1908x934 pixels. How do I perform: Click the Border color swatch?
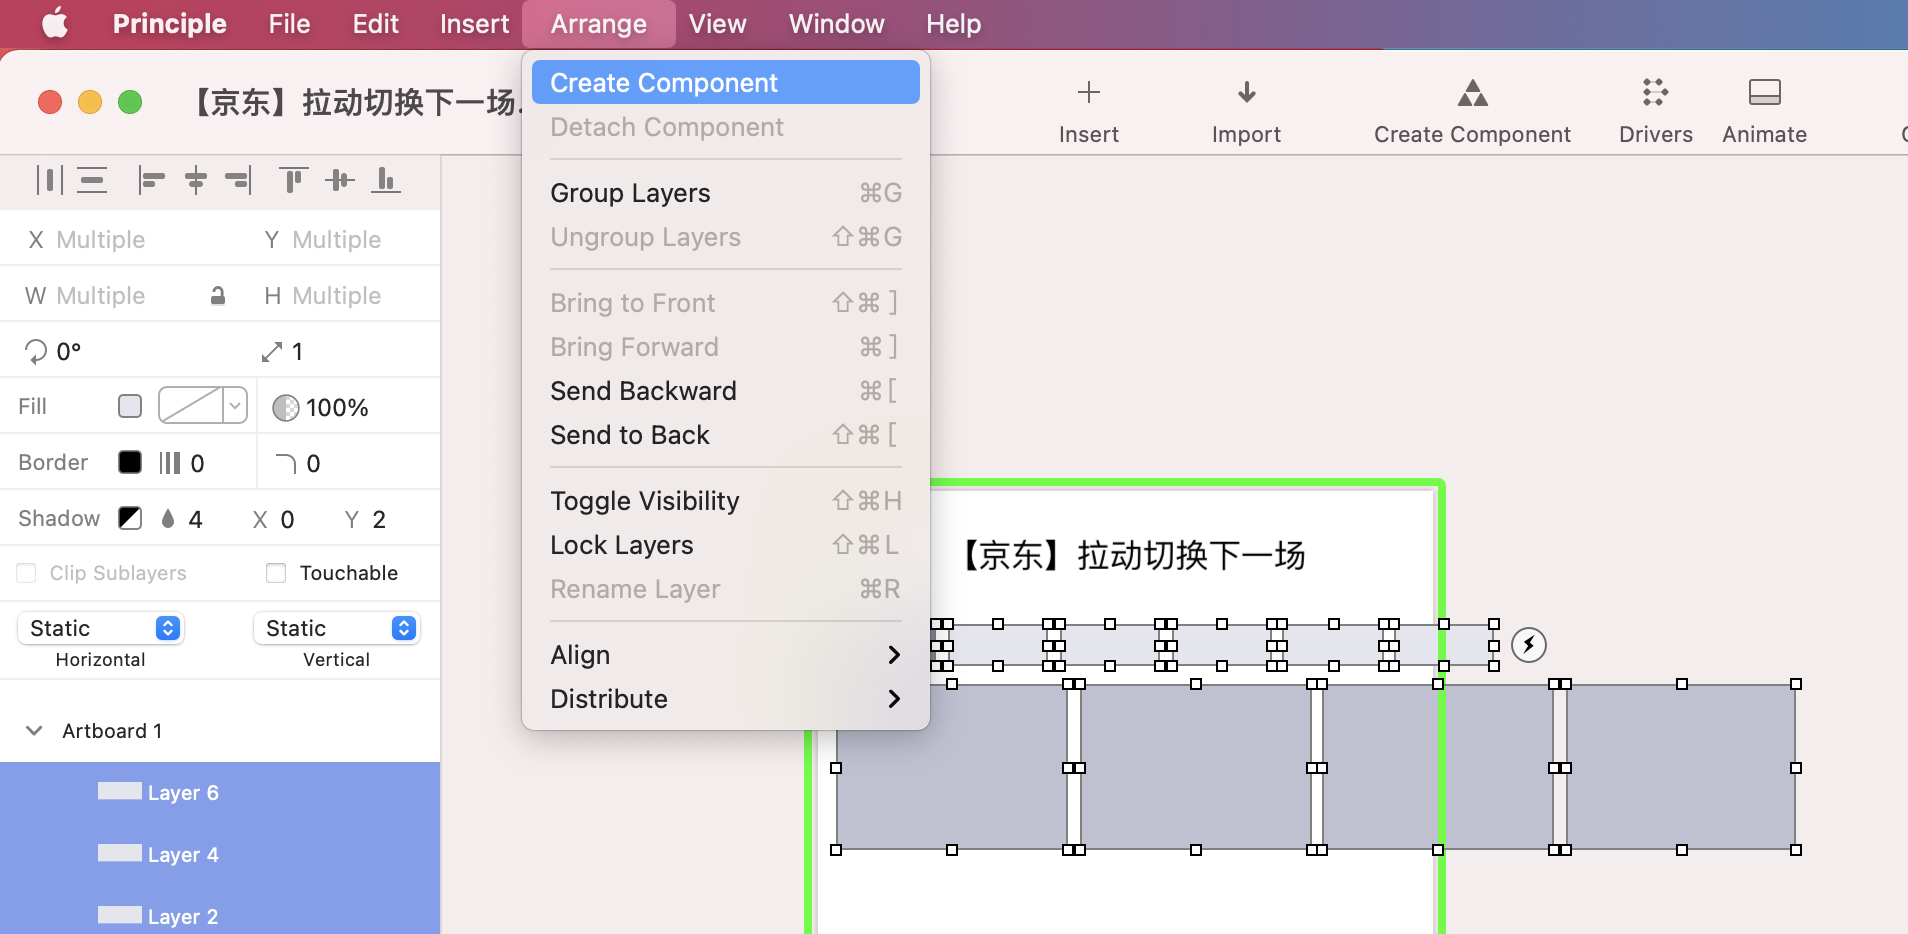pyautogui.click(x=130, y=462)
